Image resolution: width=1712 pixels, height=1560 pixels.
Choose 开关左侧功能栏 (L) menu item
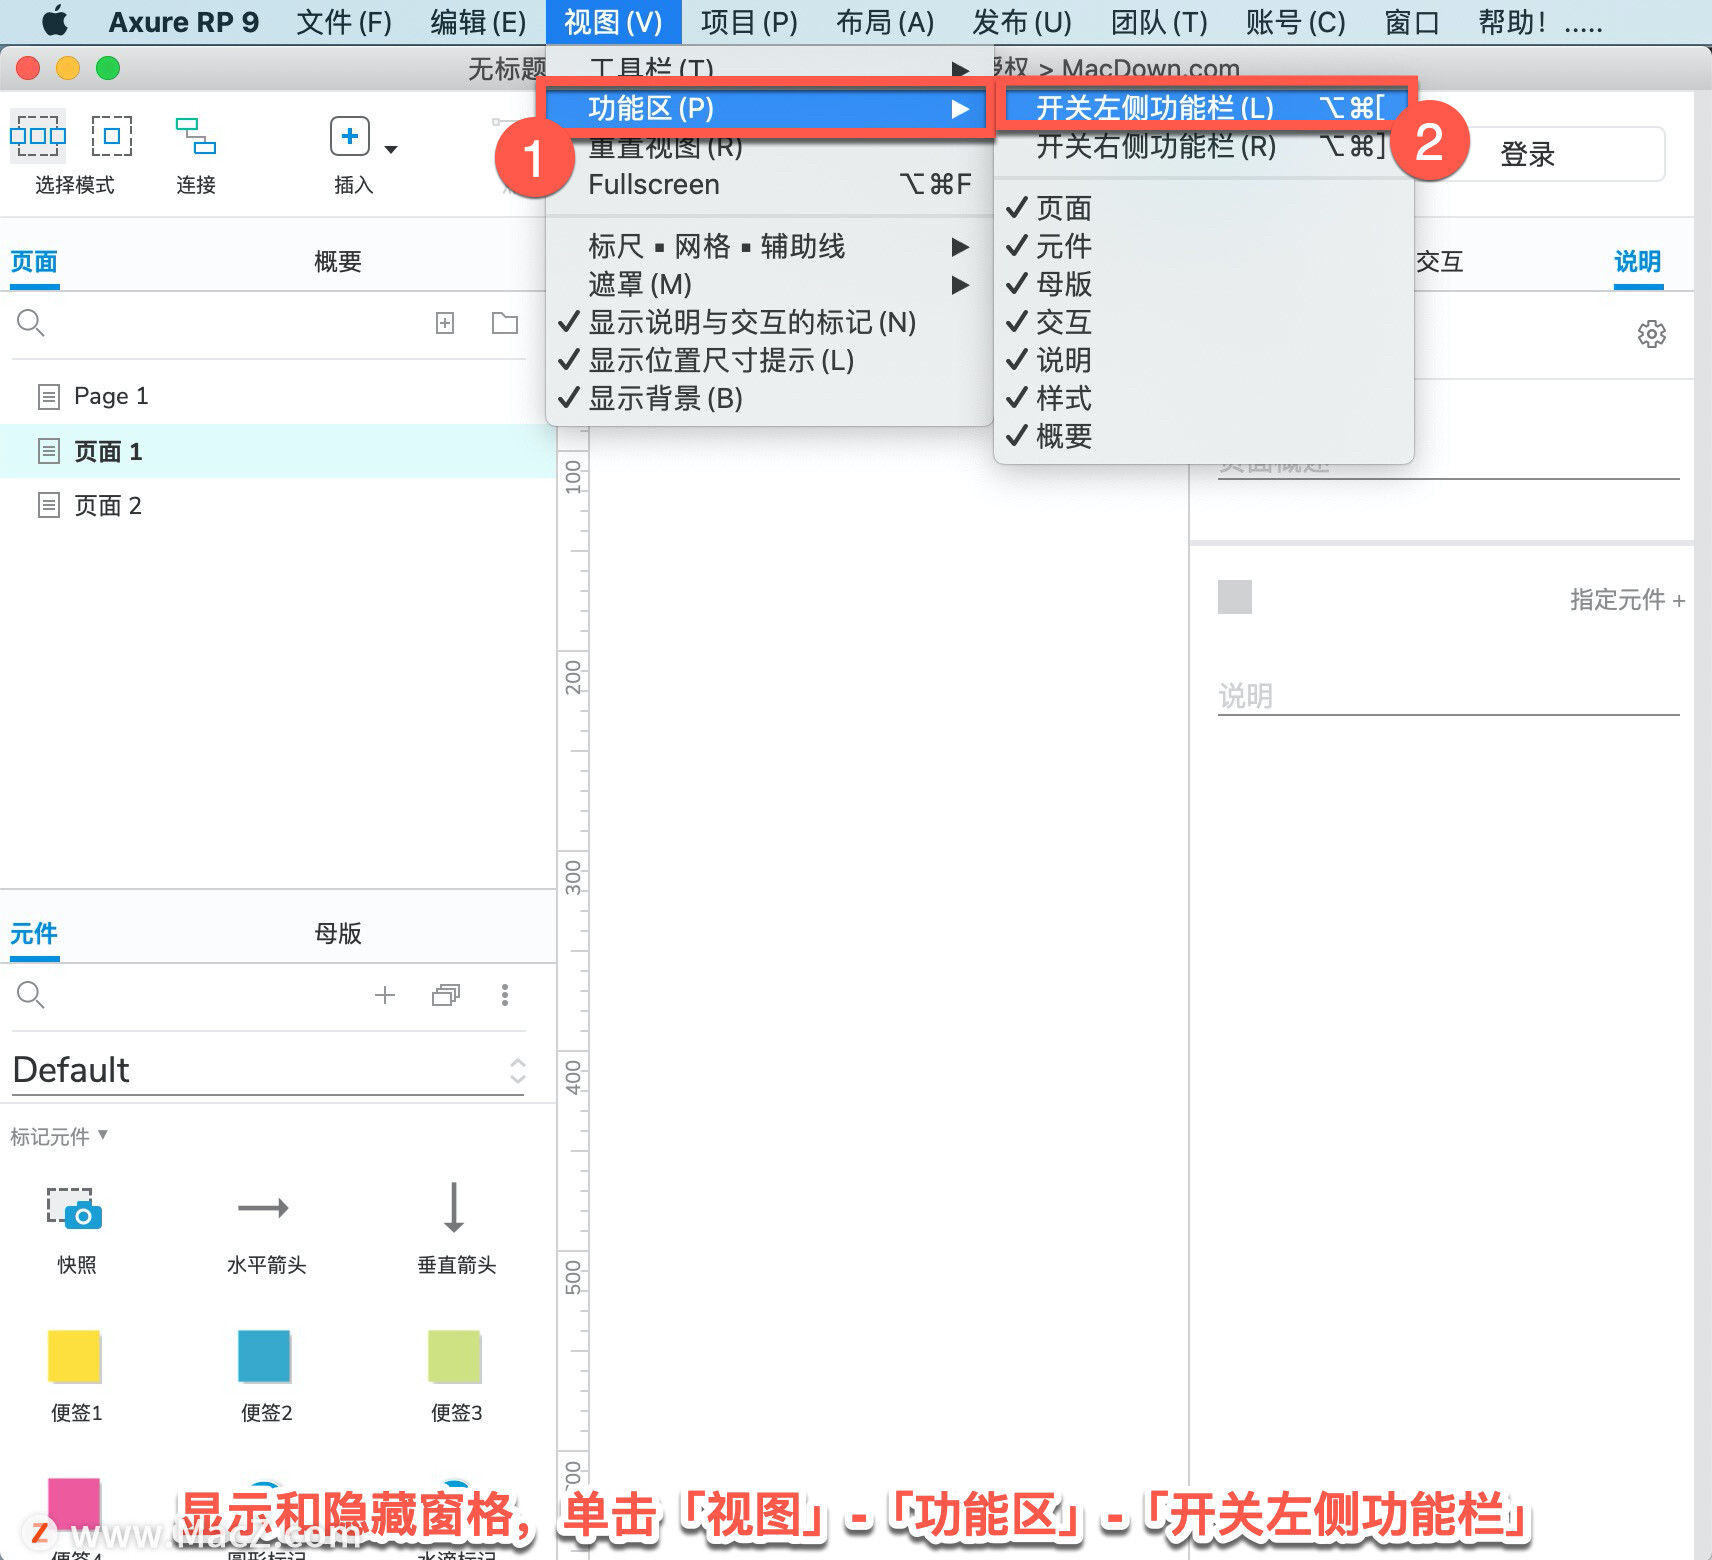(x=1204, y=107)
